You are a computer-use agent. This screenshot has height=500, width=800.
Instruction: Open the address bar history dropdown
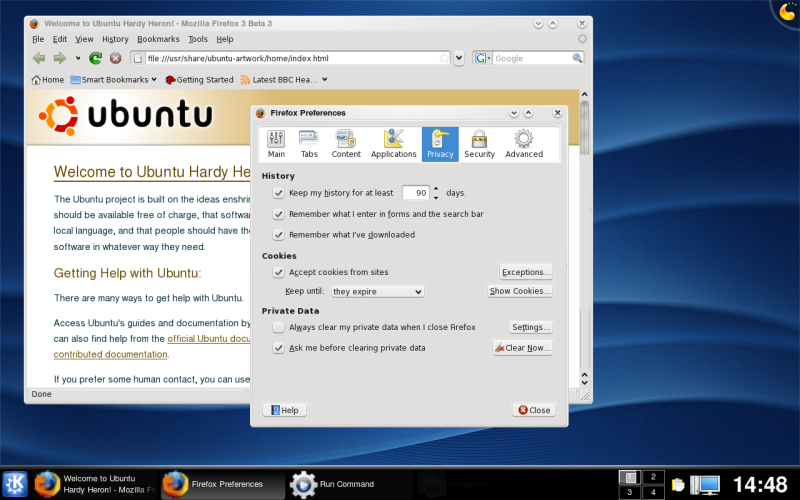click(x=459, y=58)
